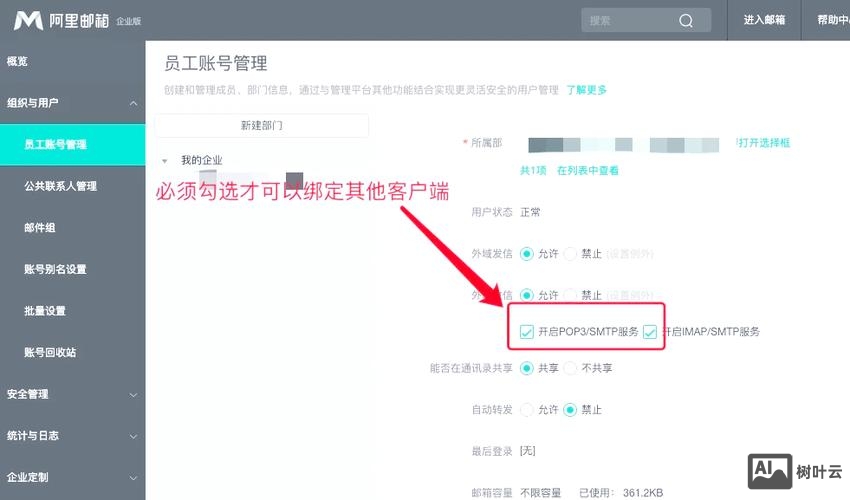Expand the 统计与日志 section chevron
The height and width of the screenshot is (500, 850).
pos(133,436)
